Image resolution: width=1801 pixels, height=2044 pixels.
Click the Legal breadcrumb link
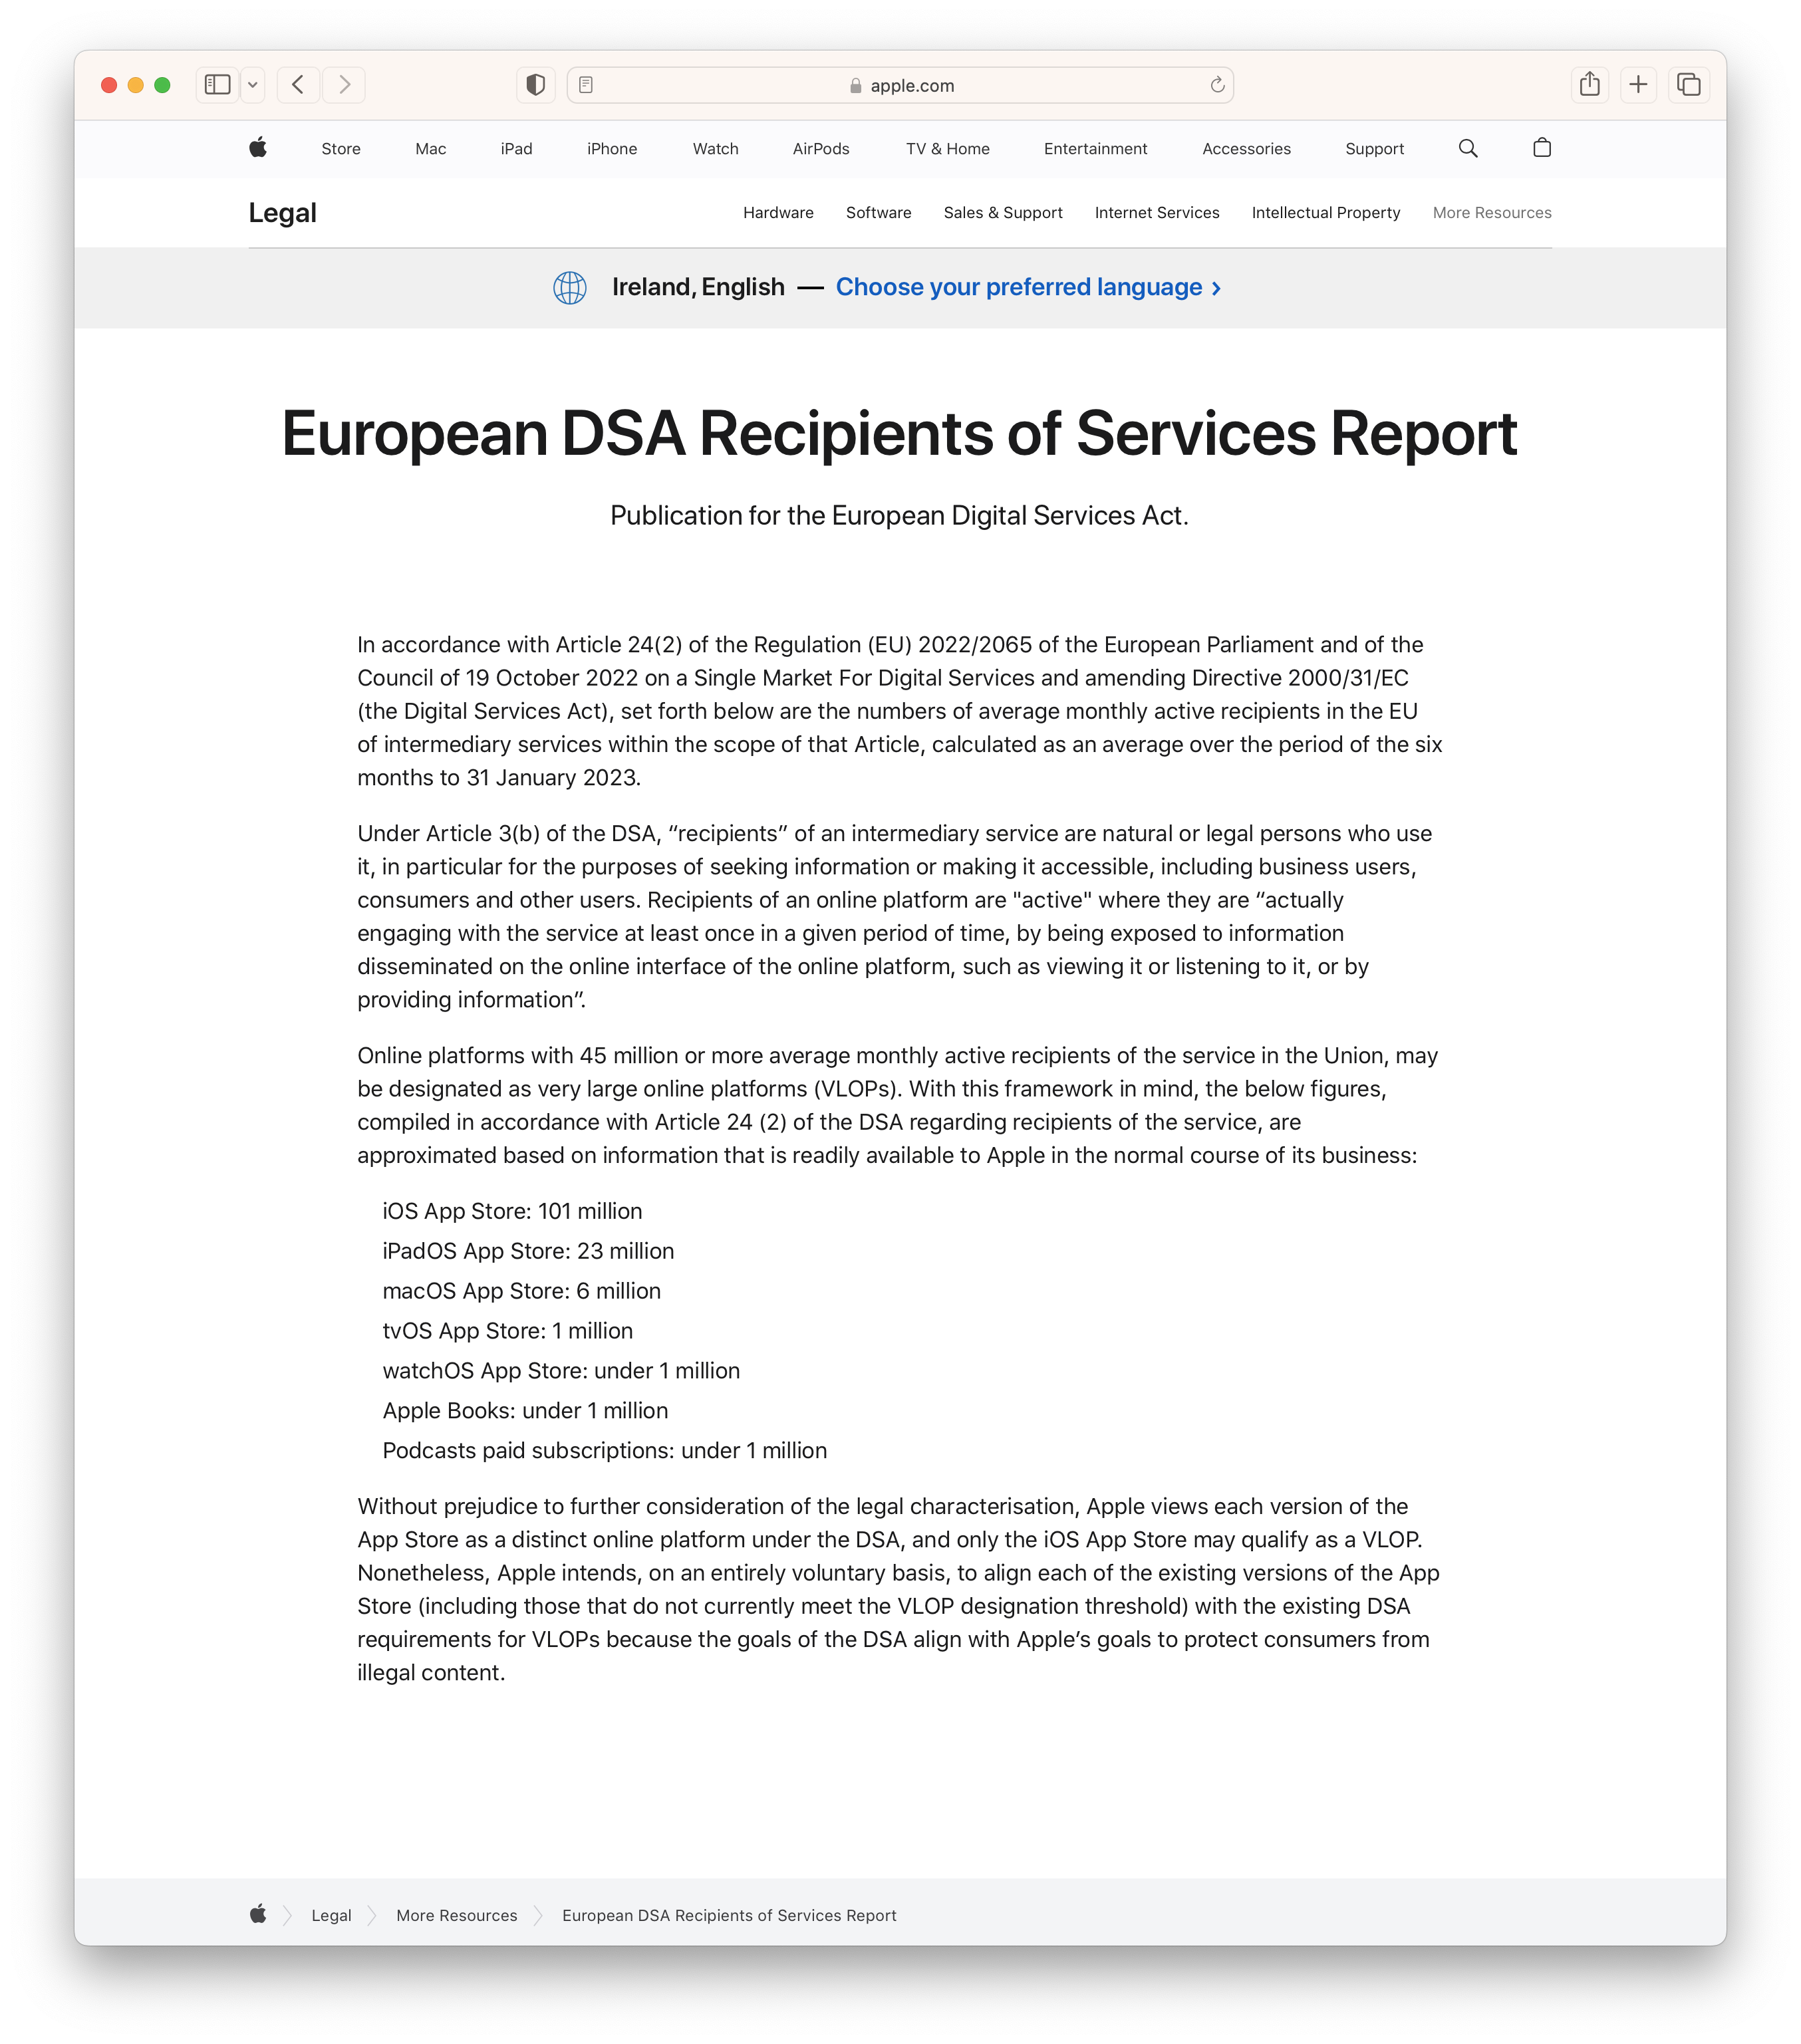pyautogui.click(x=331, y=1915)
